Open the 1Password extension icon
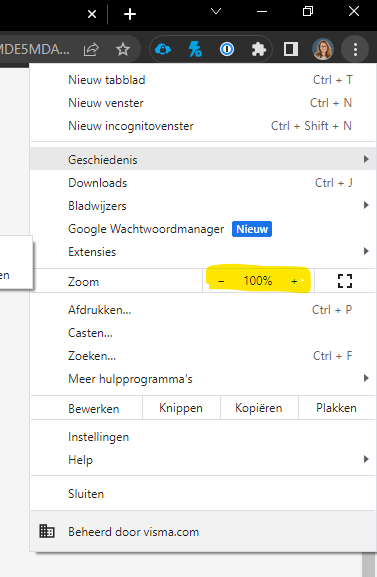The image size is (377, 577). point(227,49)
